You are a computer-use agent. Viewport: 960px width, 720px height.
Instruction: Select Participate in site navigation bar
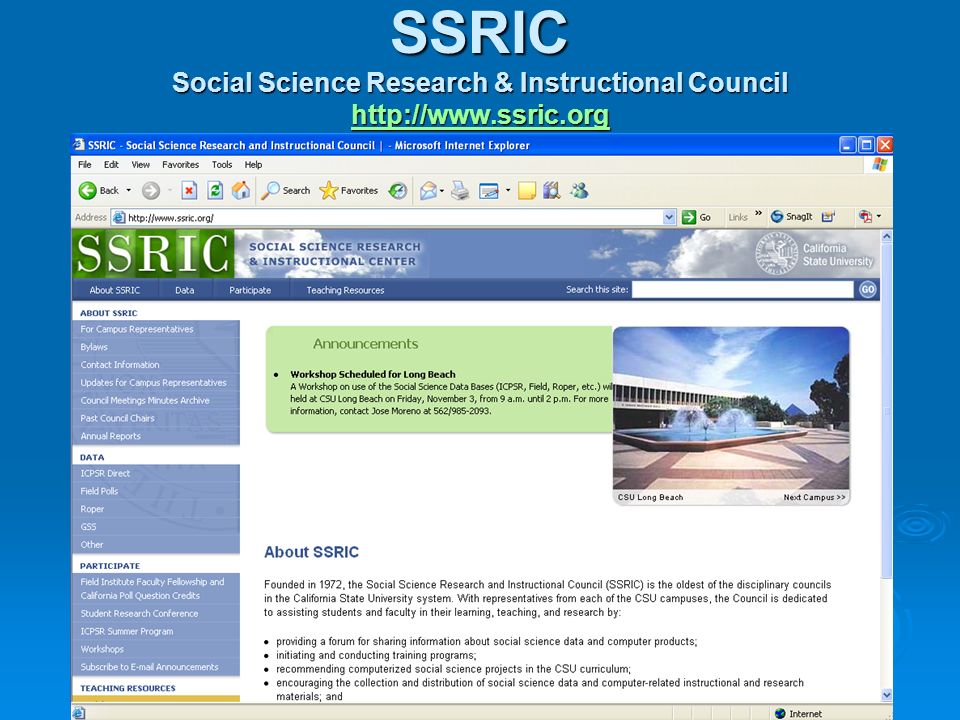[x=250, y=290]
